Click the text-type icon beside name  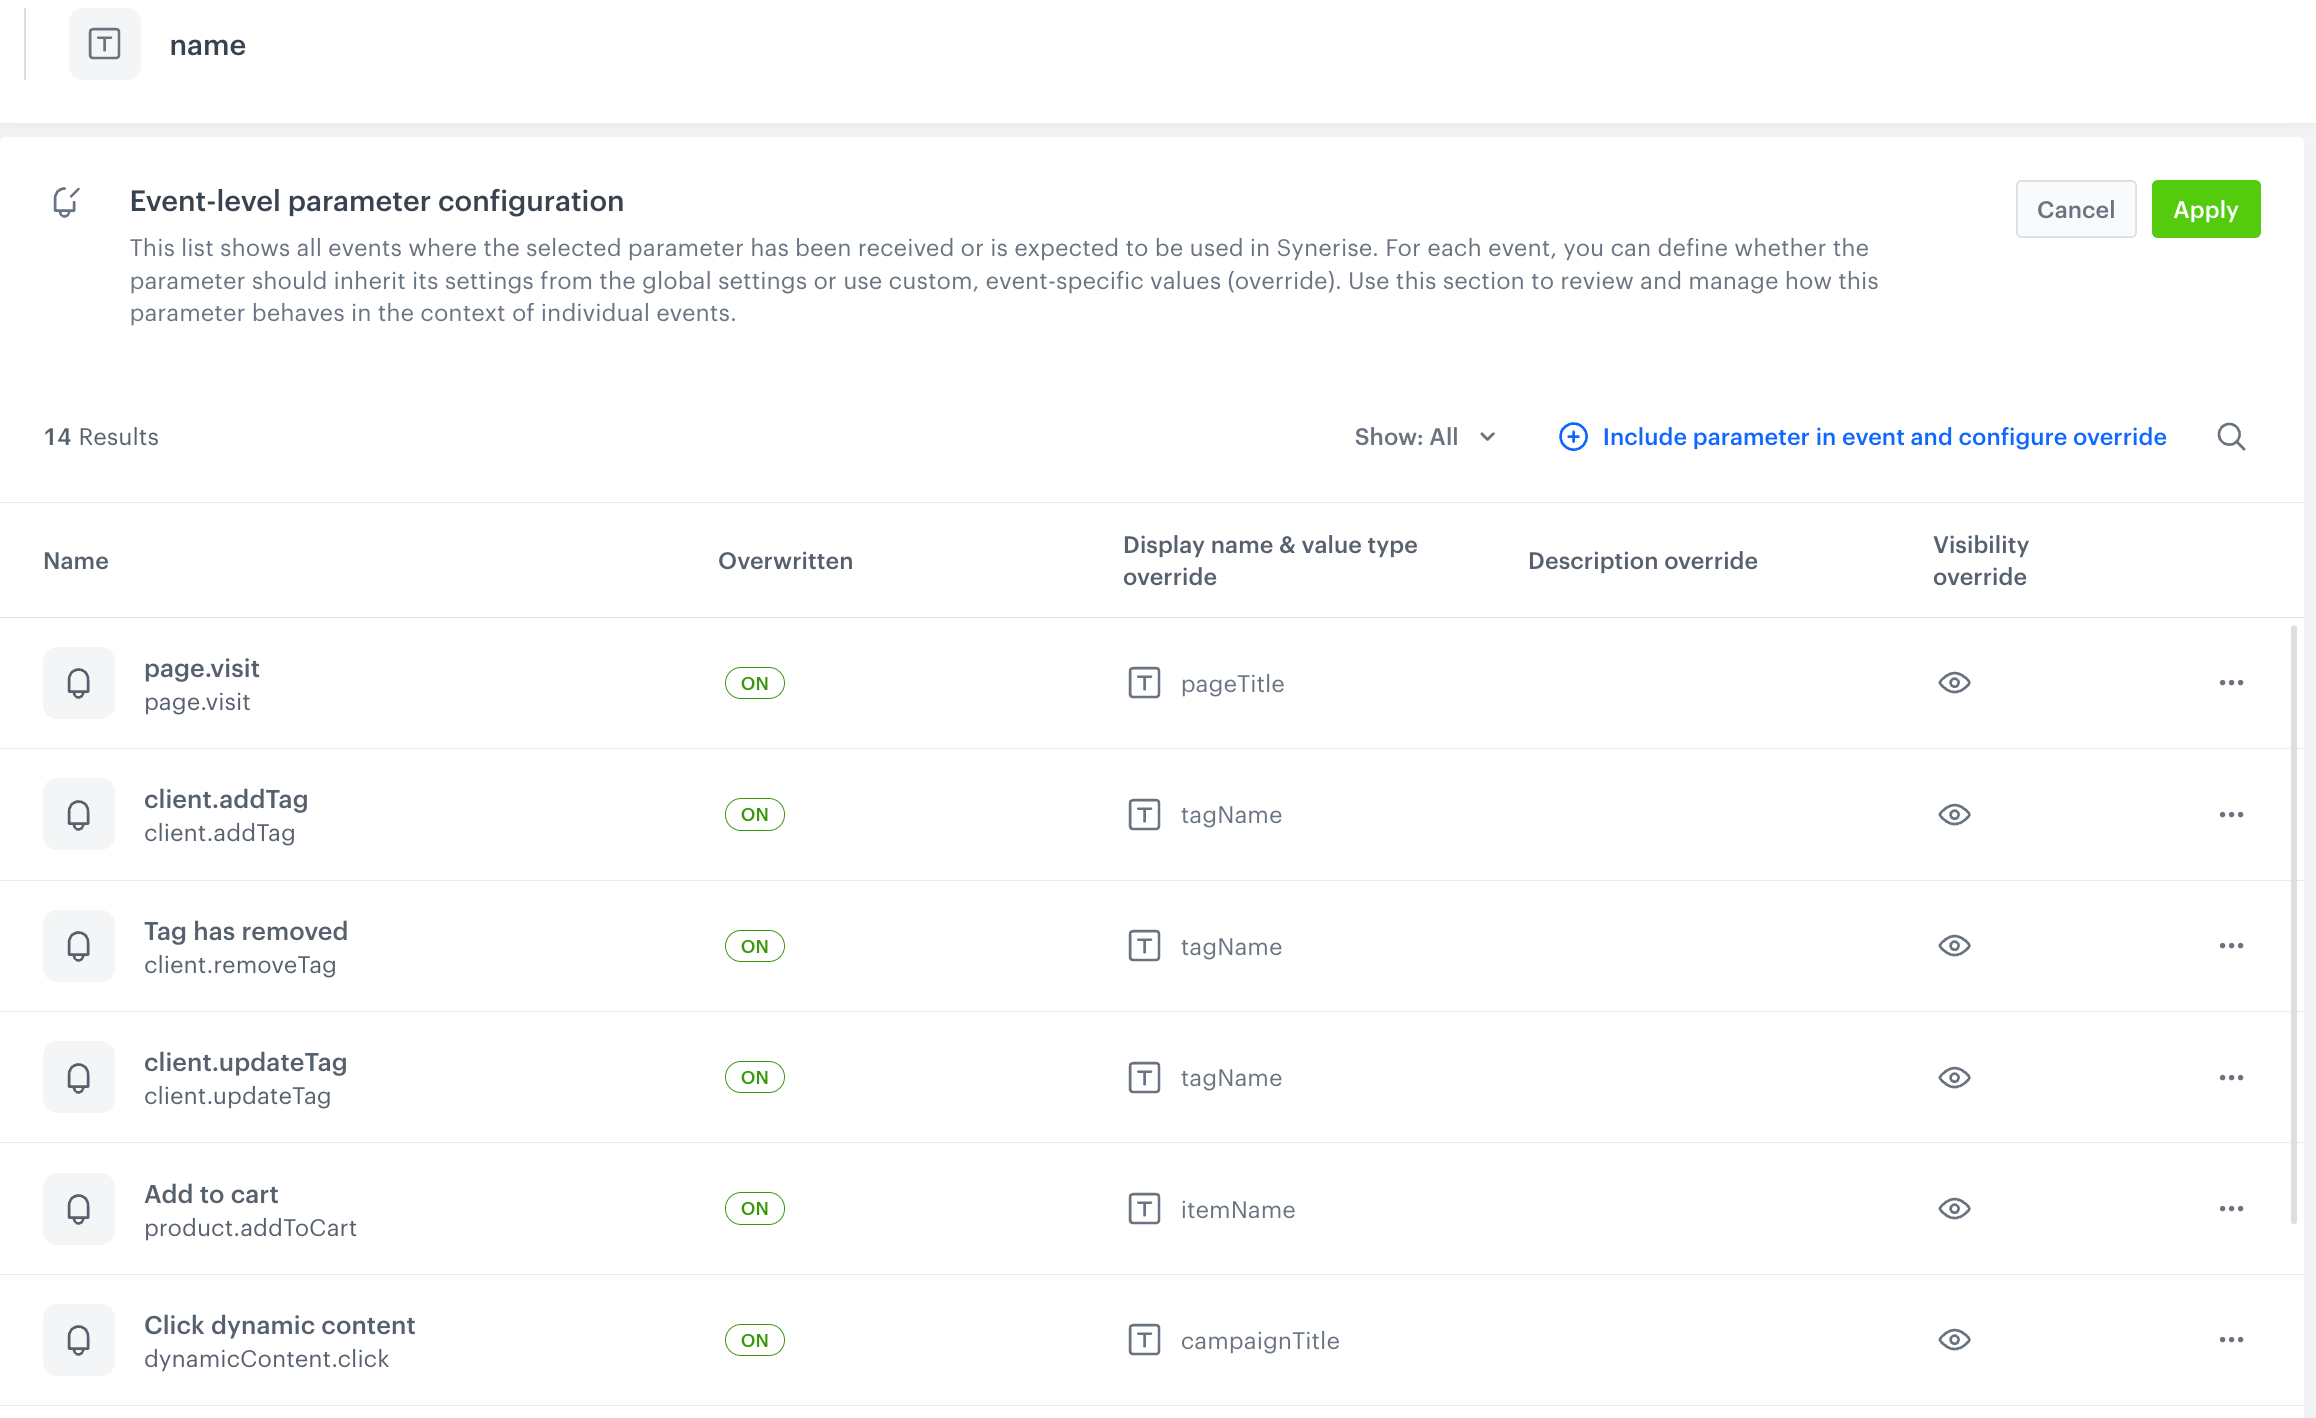click(x=105, y=44)
